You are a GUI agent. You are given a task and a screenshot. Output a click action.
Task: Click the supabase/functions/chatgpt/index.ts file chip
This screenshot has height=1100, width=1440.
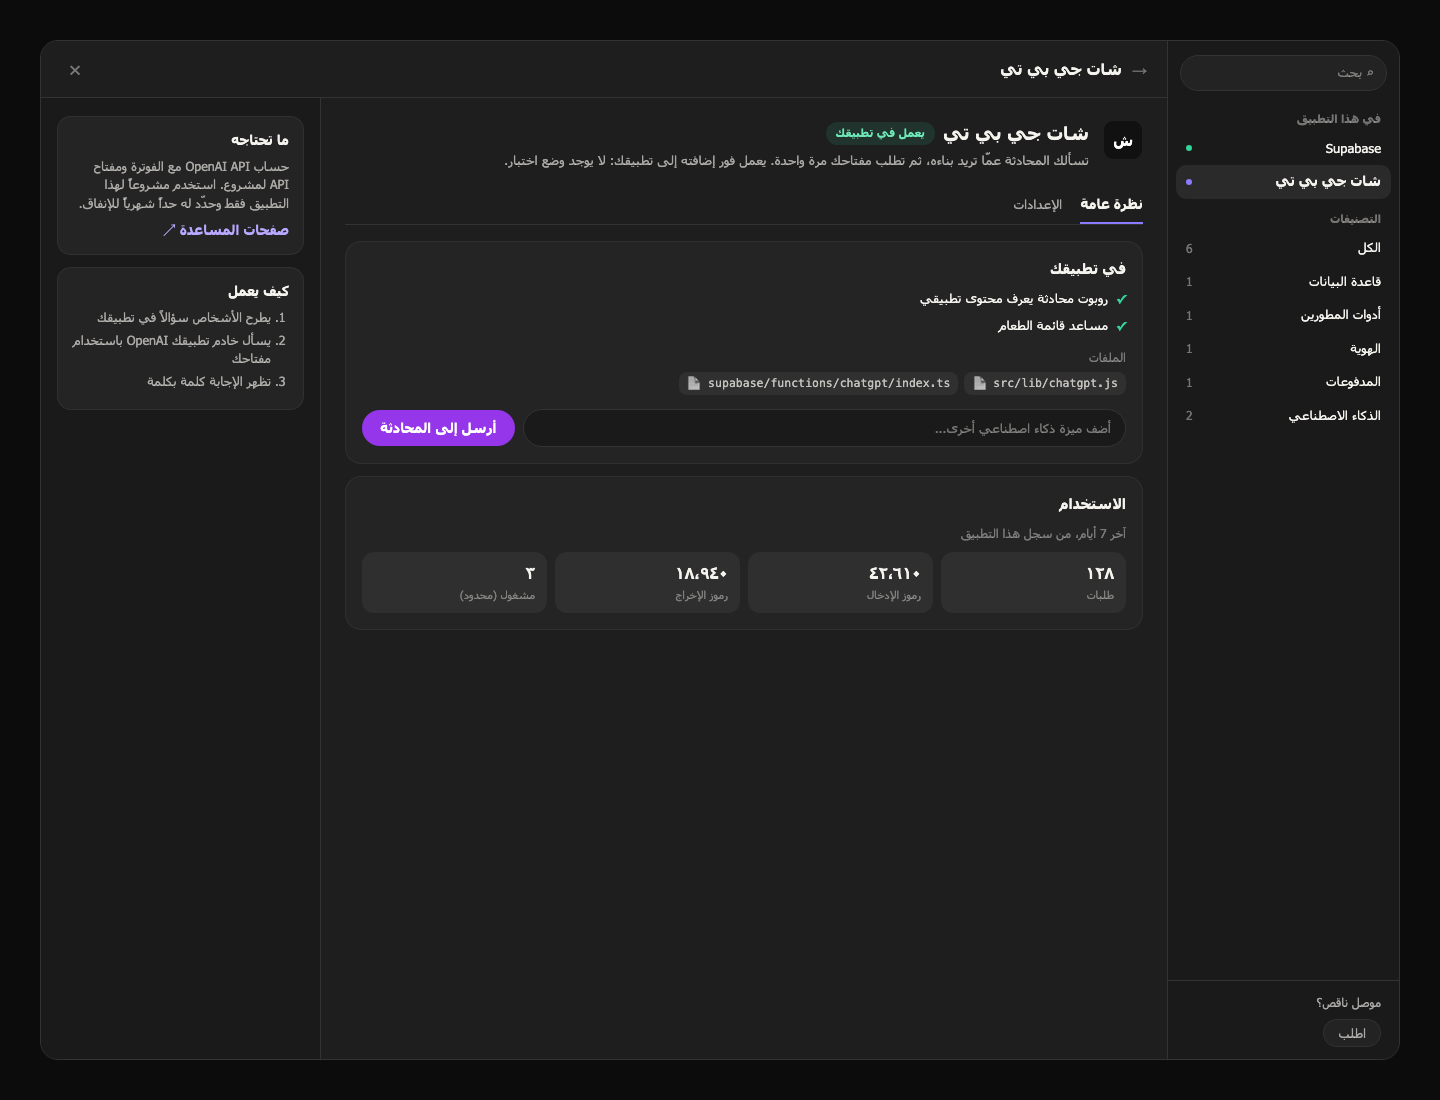[x=819, y=383]
